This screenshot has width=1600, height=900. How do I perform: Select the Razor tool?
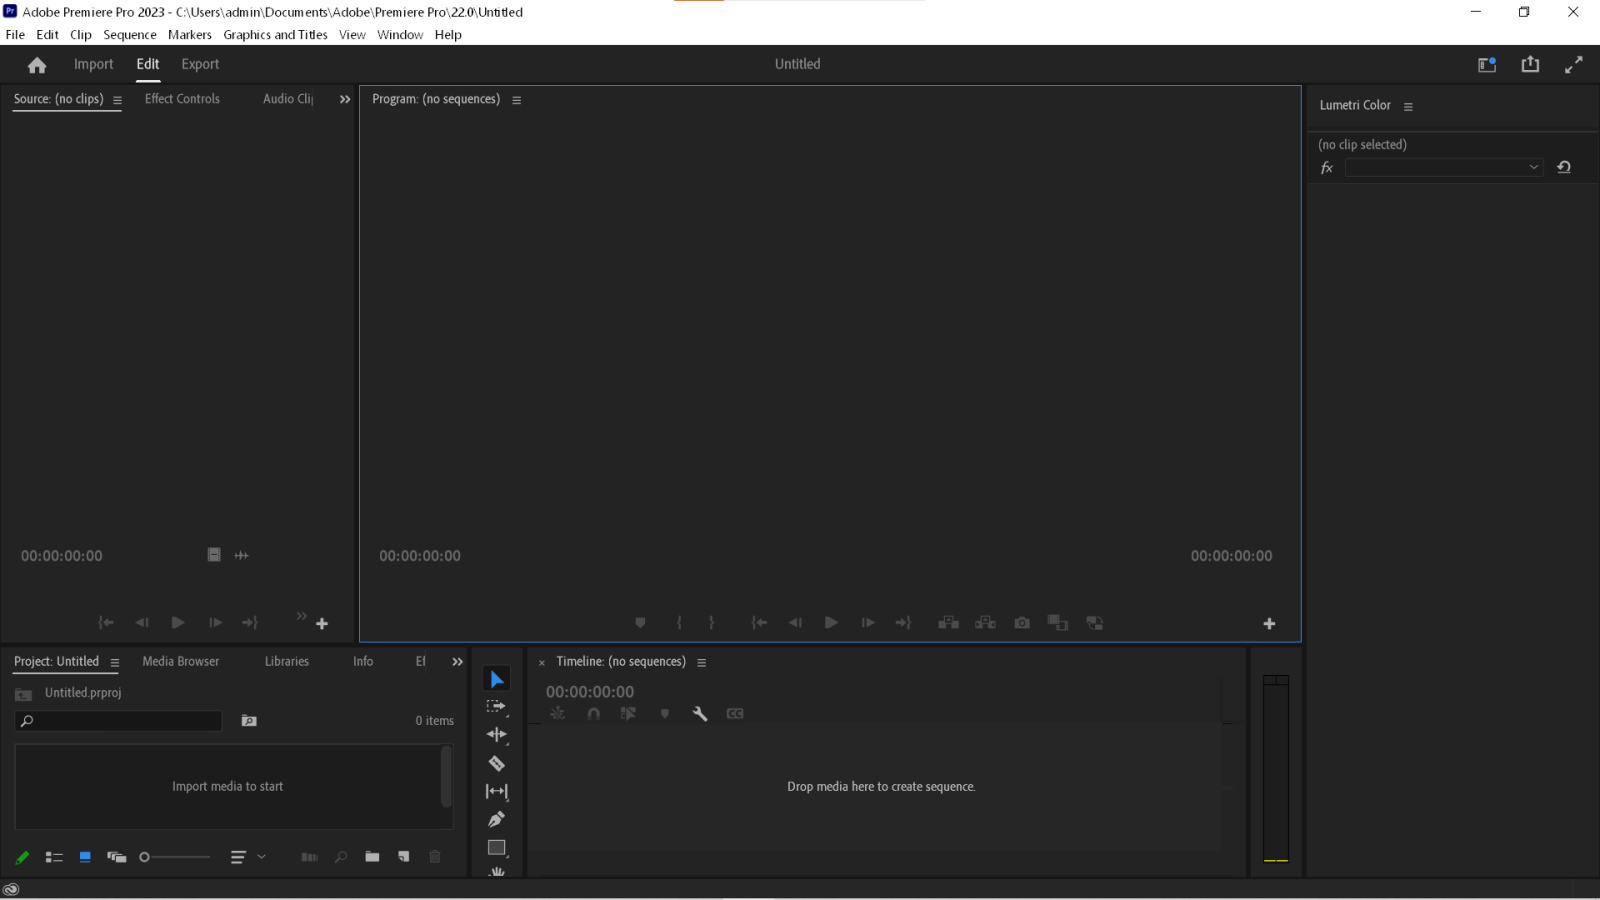[x=497, y=763]
